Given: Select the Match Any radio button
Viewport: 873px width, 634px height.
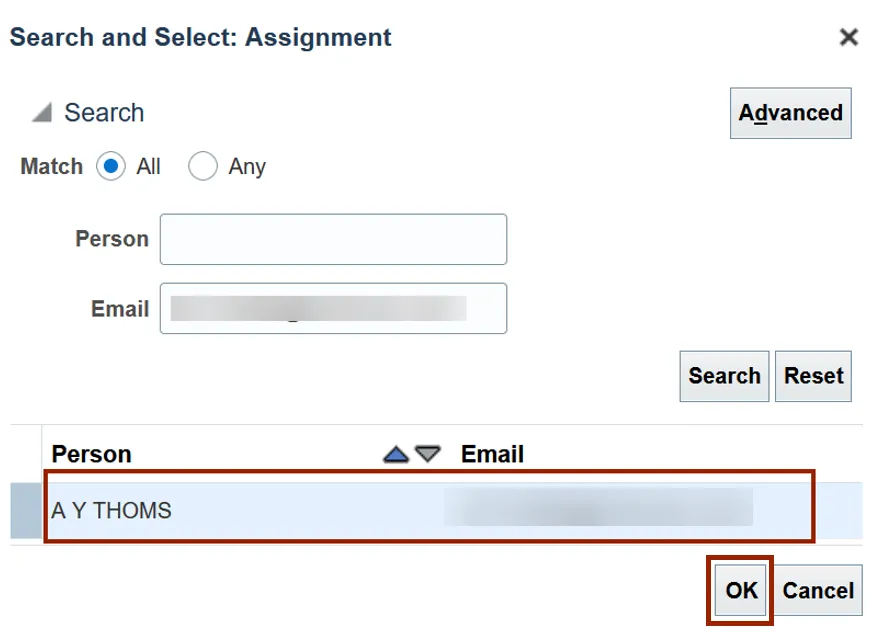Looking at the screenshot, I should point(203,166).
